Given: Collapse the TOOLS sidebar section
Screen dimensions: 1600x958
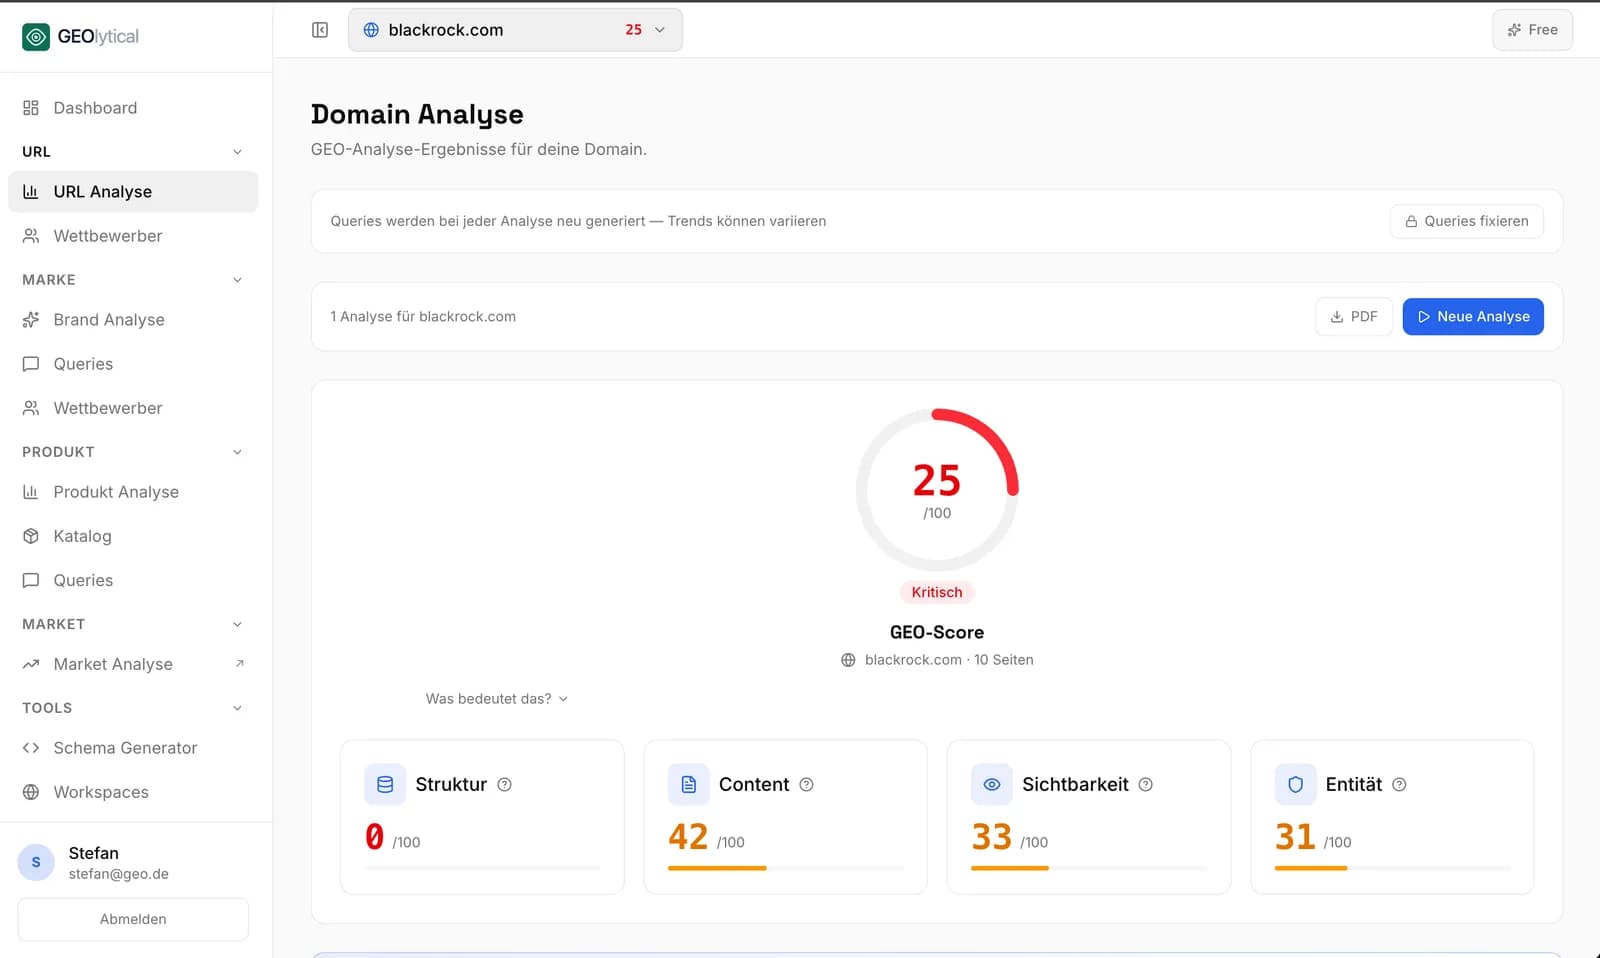Looking at the screenshot, I should point(238,708).
